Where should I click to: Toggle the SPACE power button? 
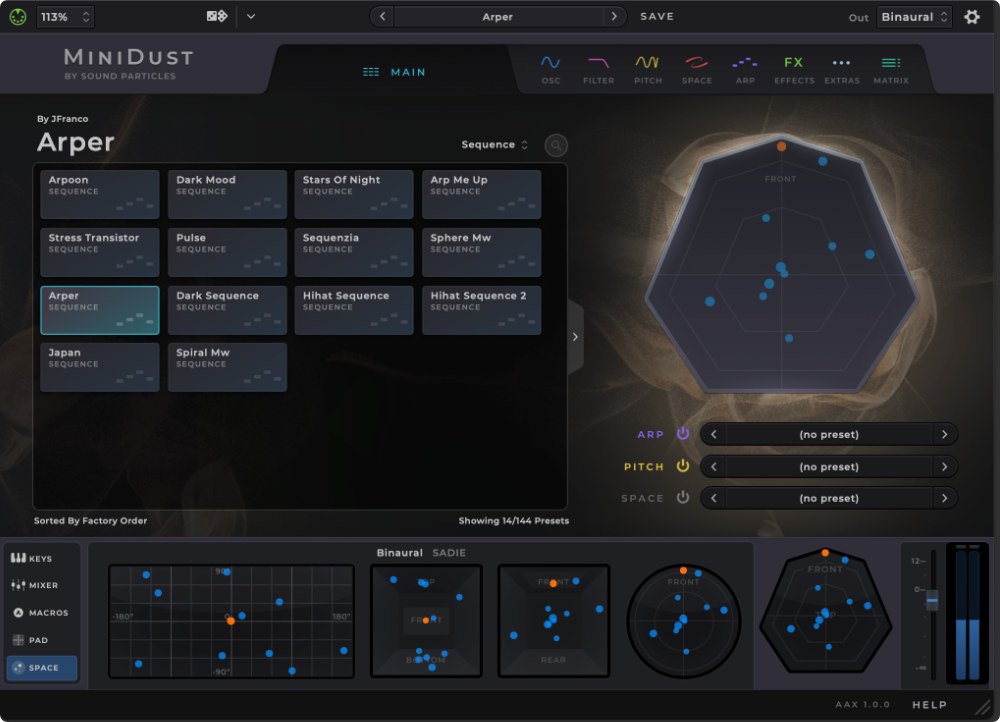pos(682,497)
